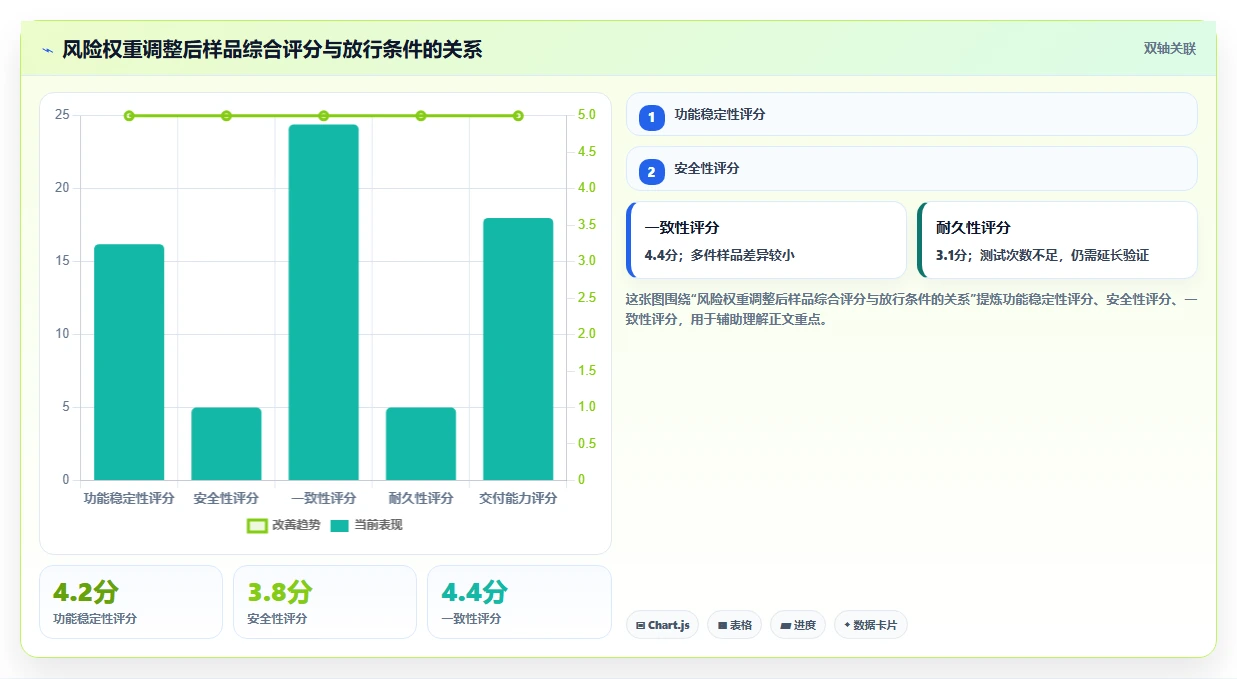Open the 耐久性评分 detail card
The height and width of the screenshot is (679, 1237).
click(1057, 240)
